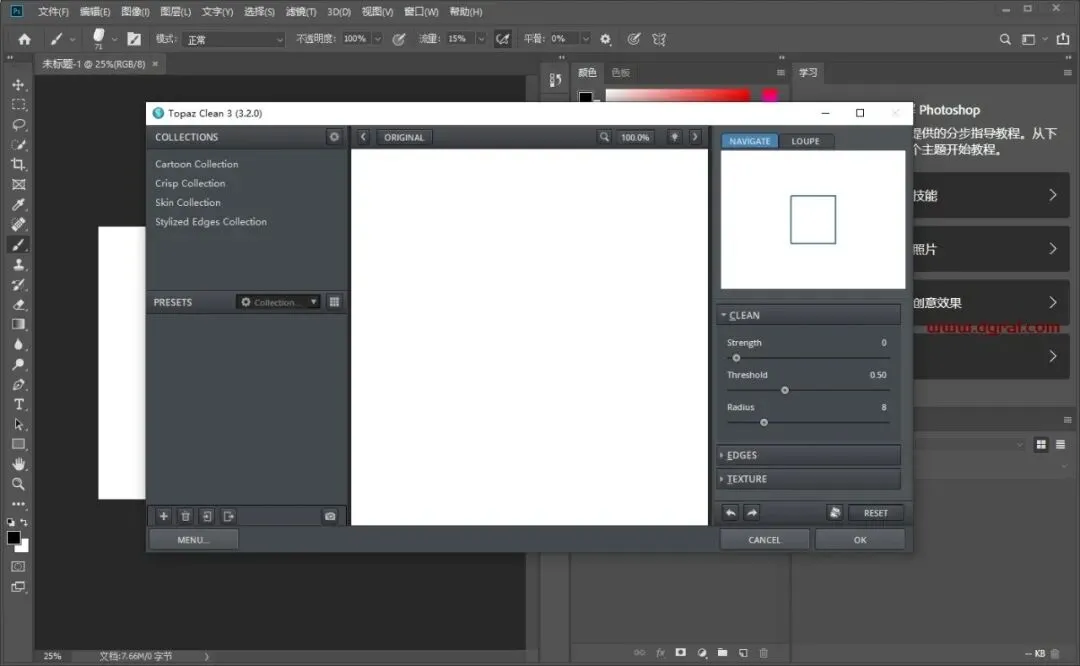
Task: Select the Horizontal Type tool
Action: (x=19, y=404)
